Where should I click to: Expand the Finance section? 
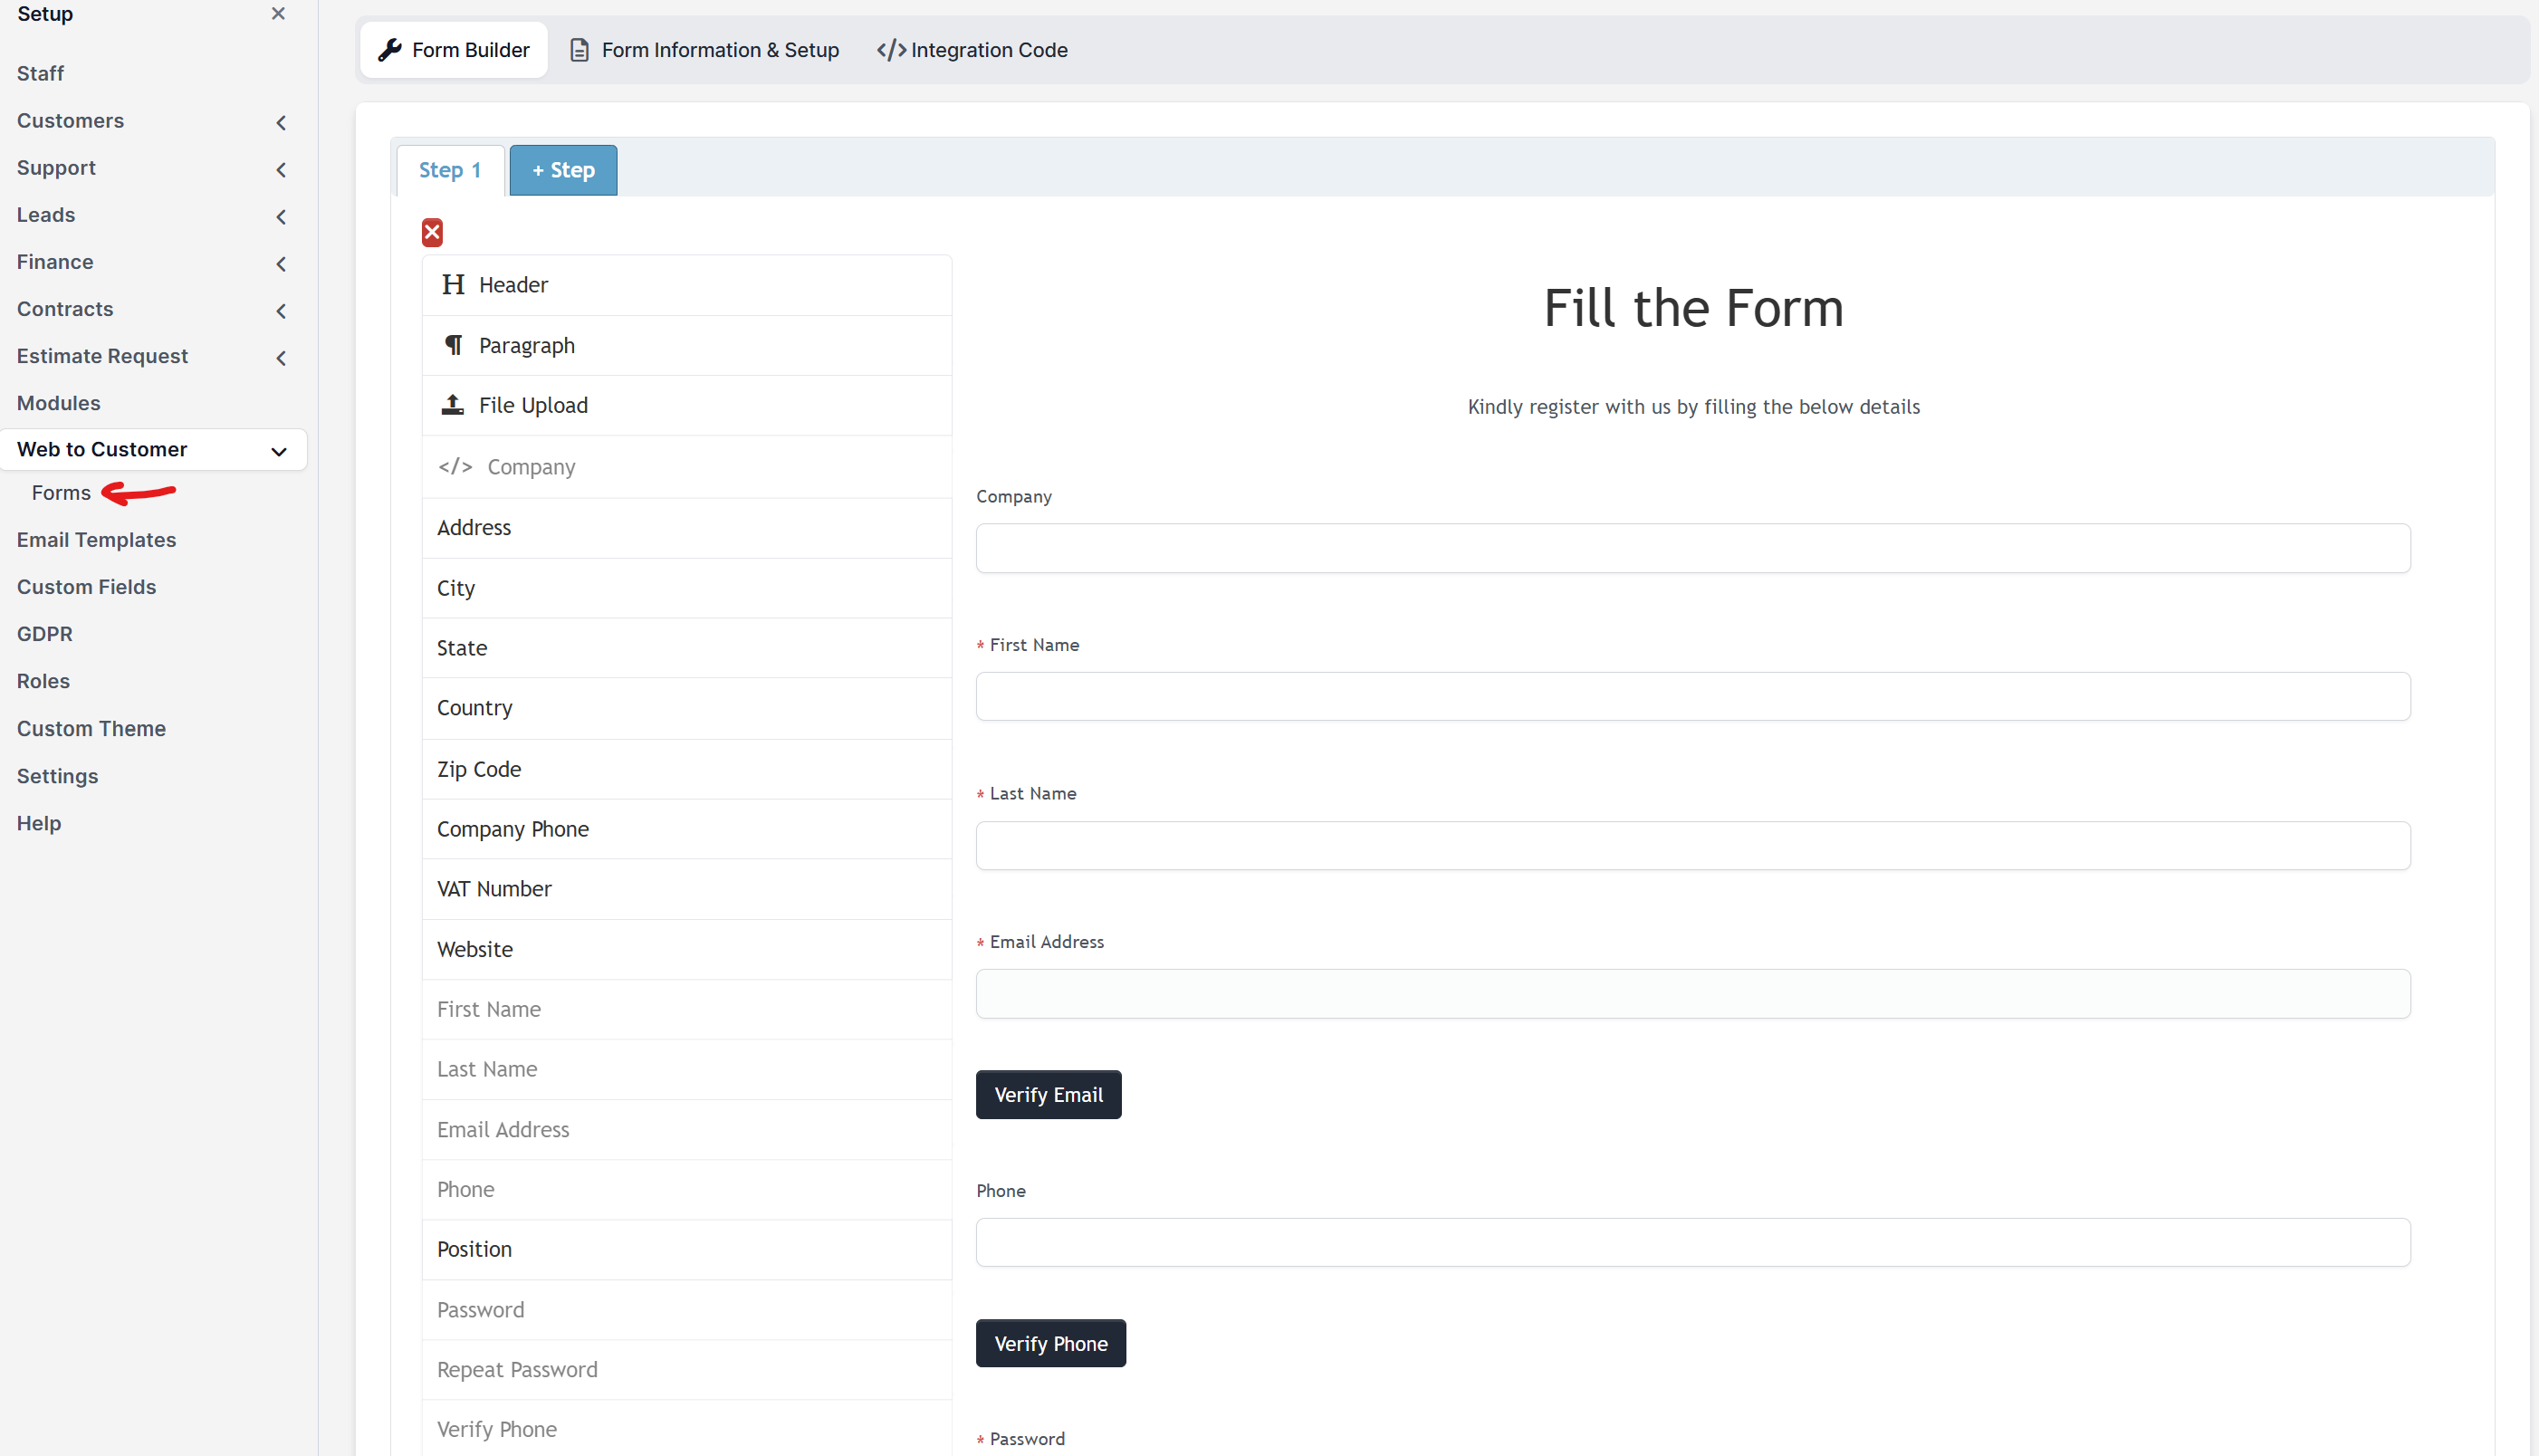281,264
